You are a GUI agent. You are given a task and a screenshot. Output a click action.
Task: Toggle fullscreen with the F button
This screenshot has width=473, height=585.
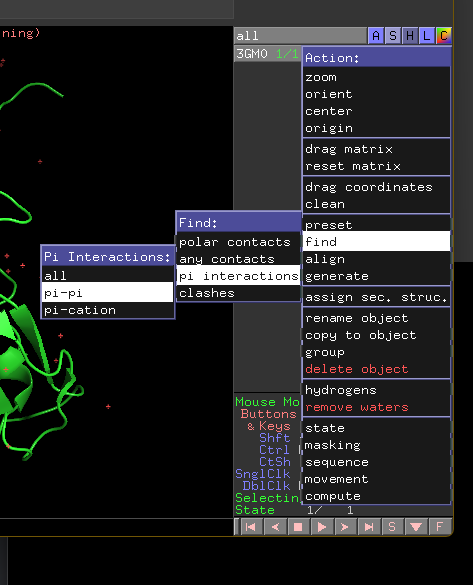[439, 527]
